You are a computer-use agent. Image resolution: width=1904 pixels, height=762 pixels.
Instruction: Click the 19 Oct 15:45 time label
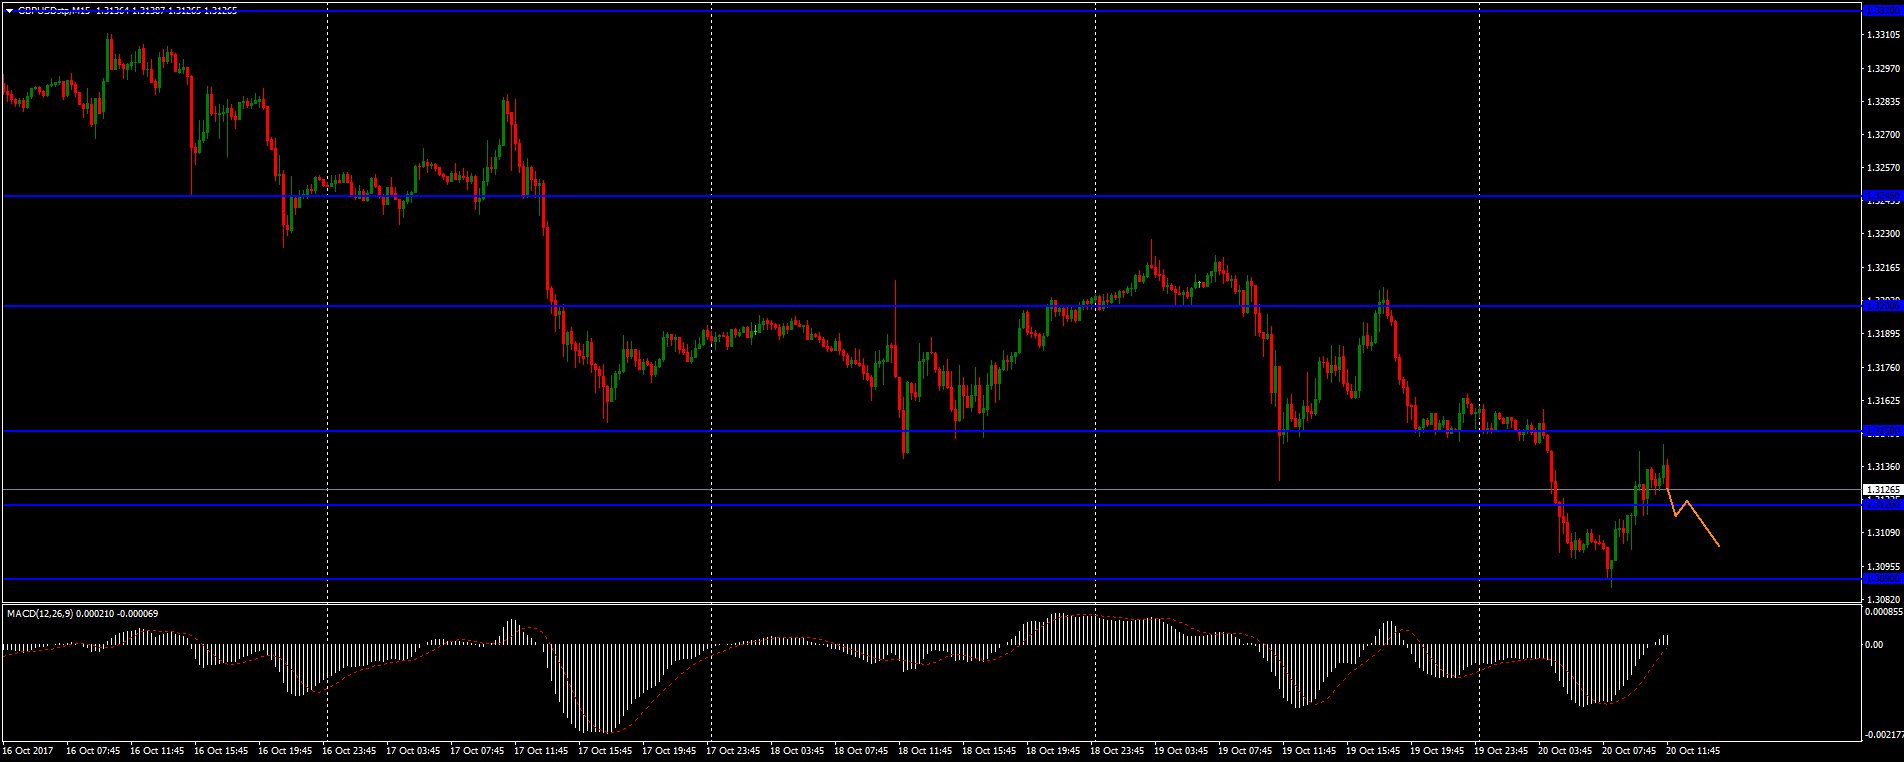(1373, 750)
